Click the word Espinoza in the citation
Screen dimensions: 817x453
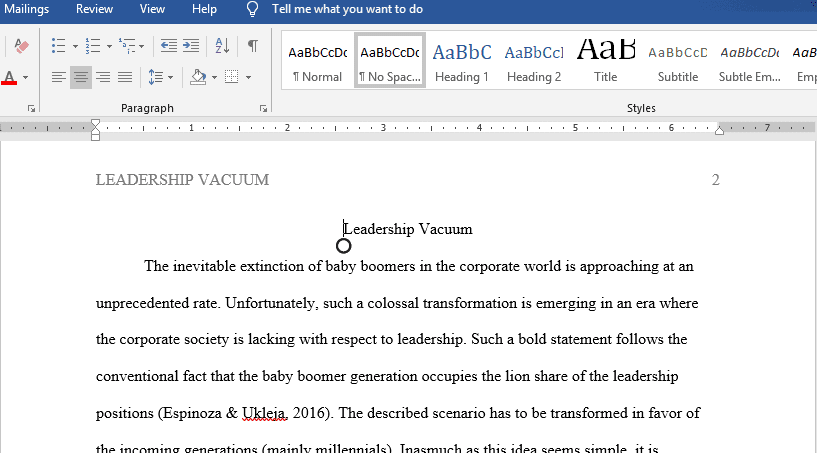point(192,413)
